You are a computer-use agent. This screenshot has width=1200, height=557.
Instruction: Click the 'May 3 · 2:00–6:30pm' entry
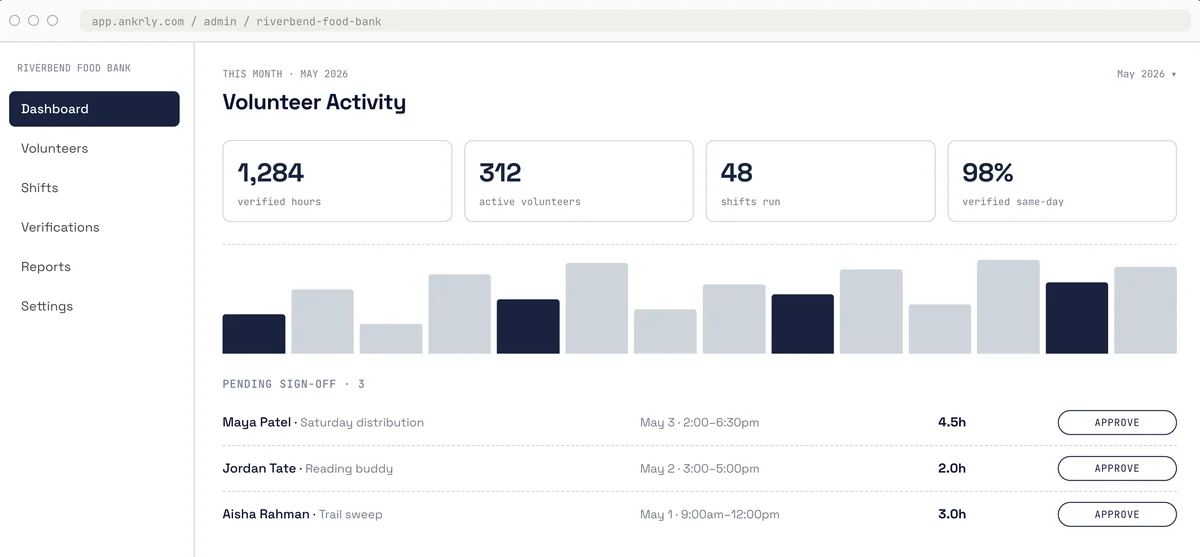tap(699, 423)
